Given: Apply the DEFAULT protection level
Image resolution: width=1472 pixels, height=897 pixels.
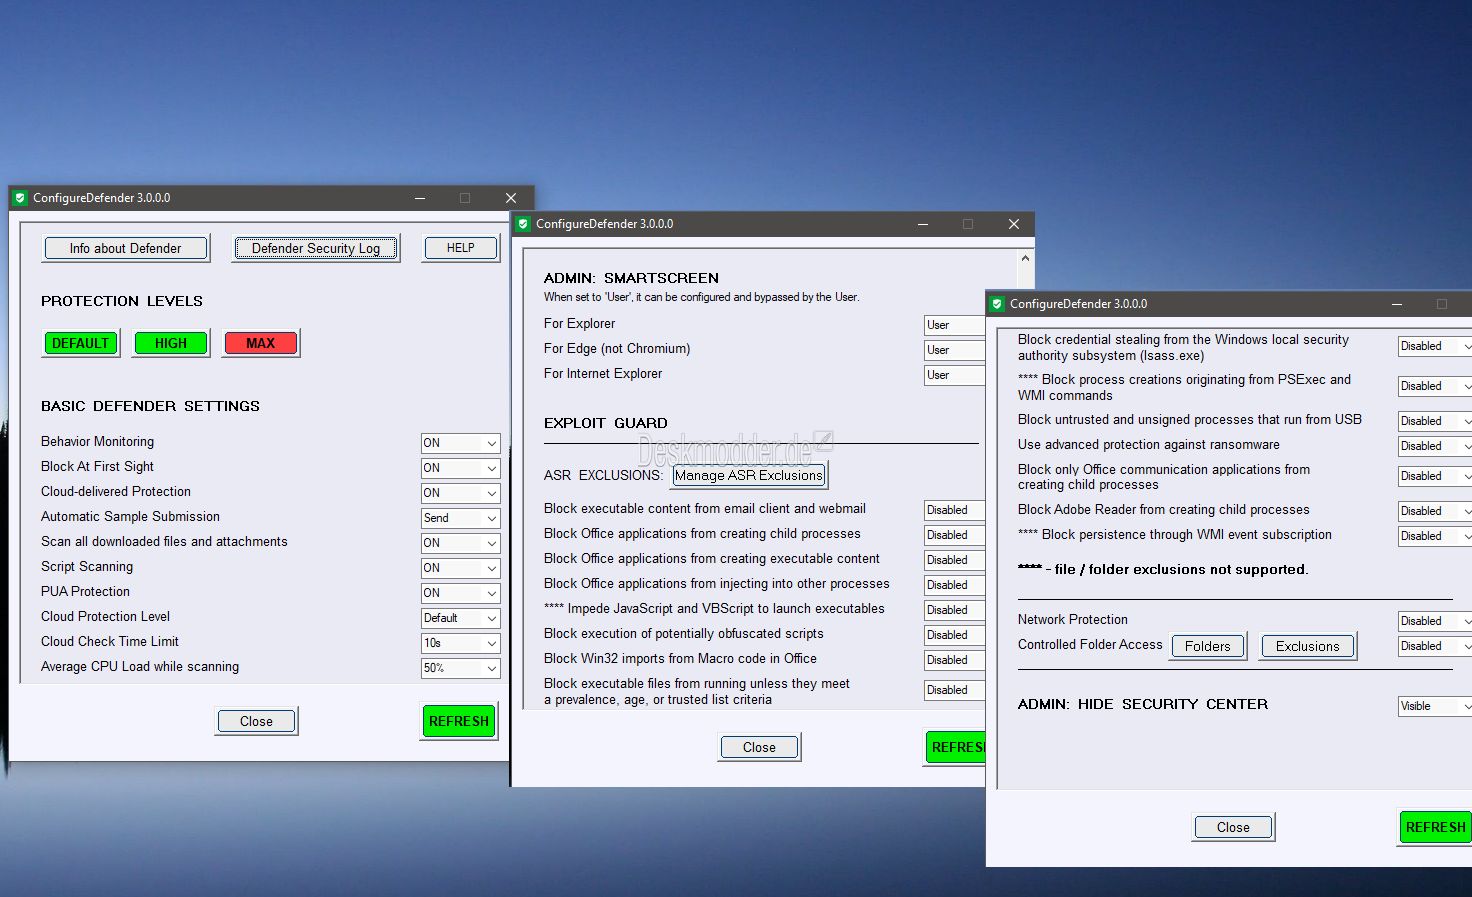Looking at the screenshot, I should (81, 343).
